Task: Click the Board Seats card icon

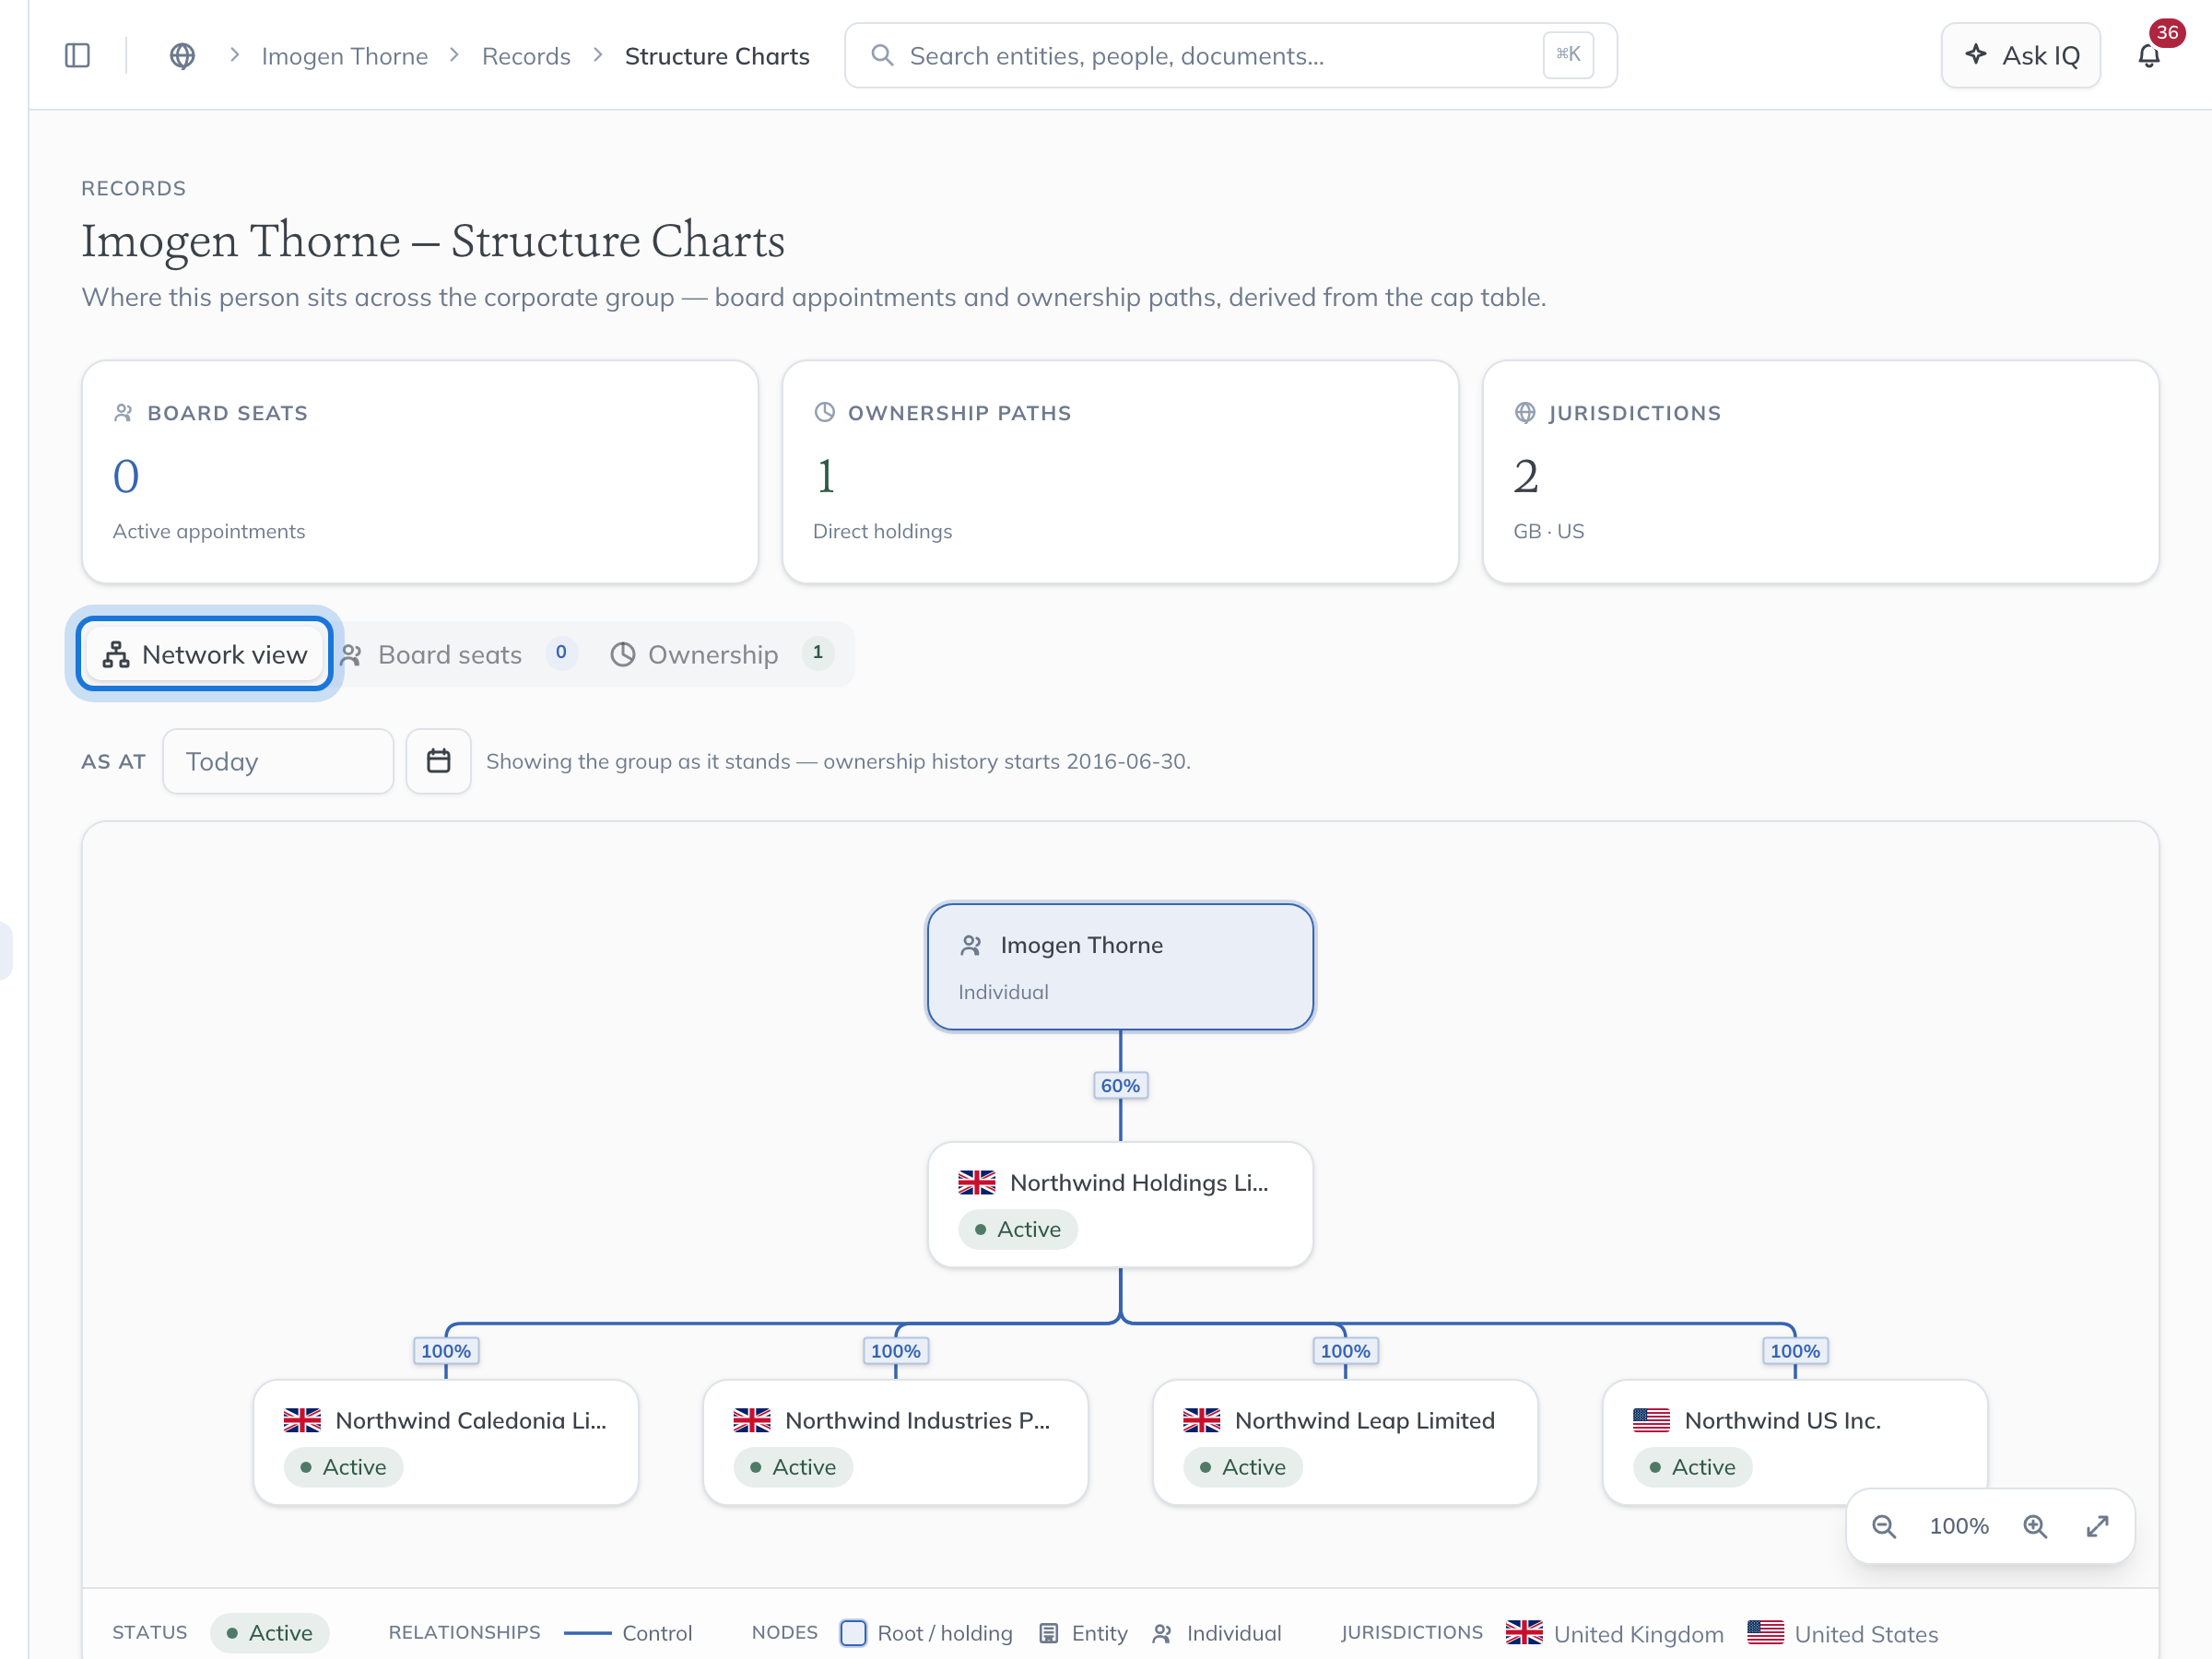Action: pos(123,412)
